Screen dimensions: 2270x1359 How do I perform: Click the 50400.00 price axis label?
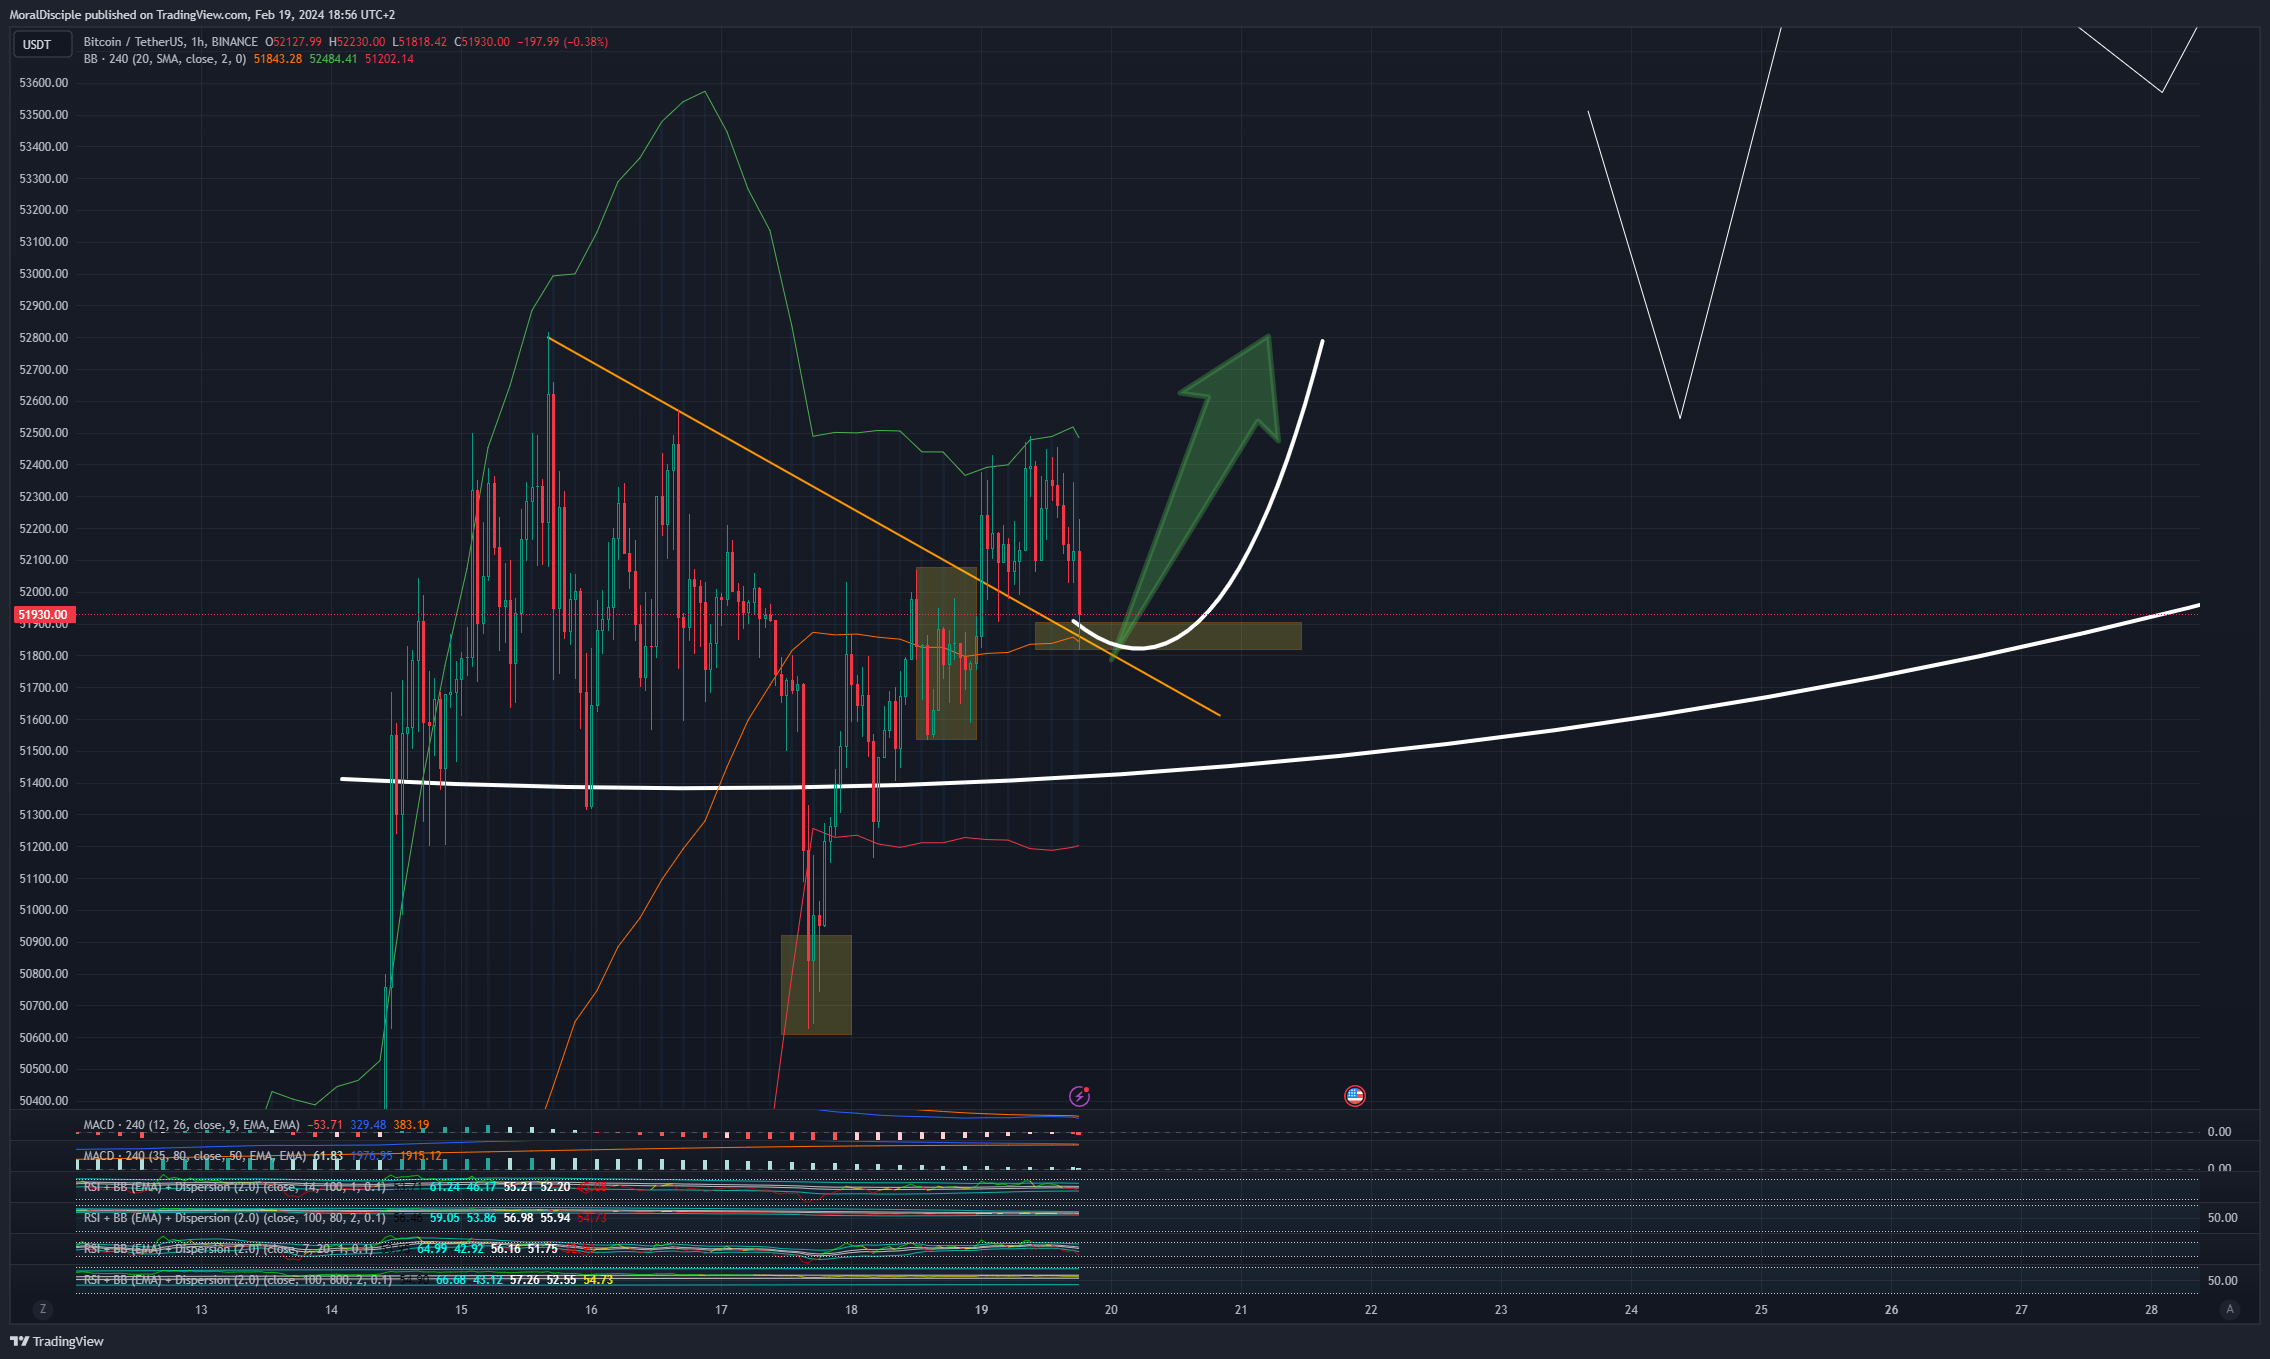point(44,1101)
